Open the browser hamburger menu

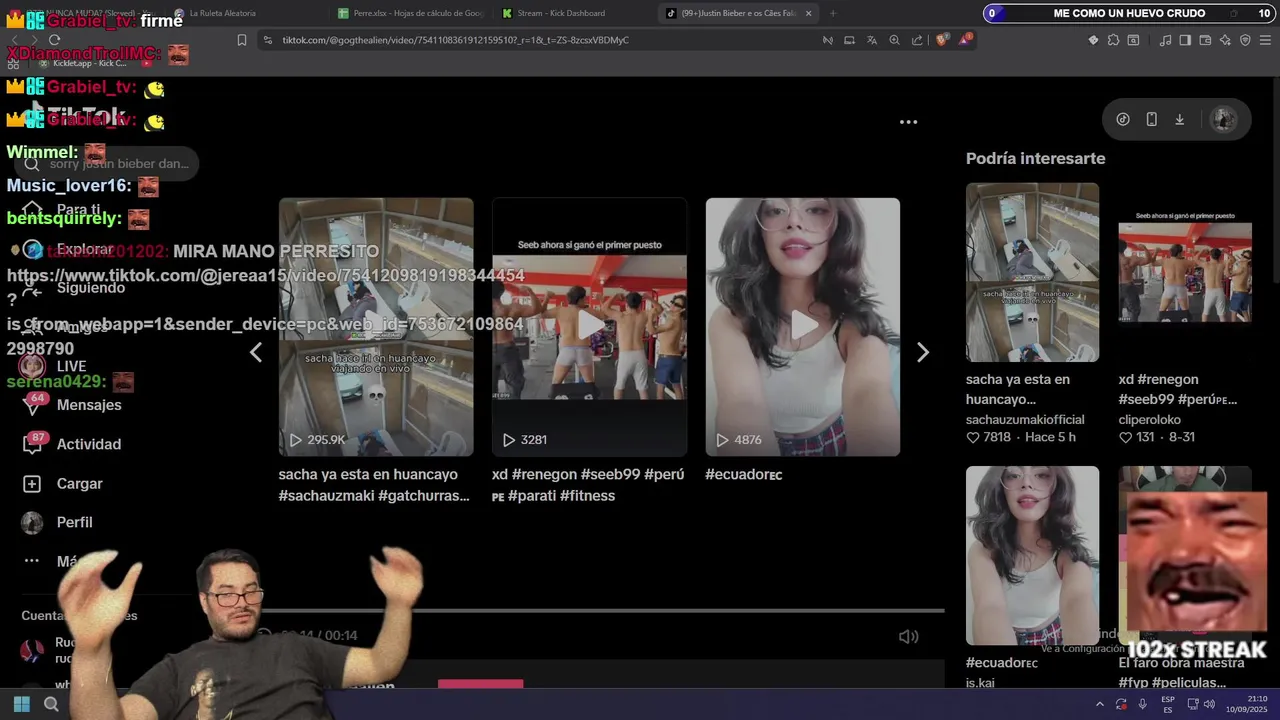coord(1265,40)
